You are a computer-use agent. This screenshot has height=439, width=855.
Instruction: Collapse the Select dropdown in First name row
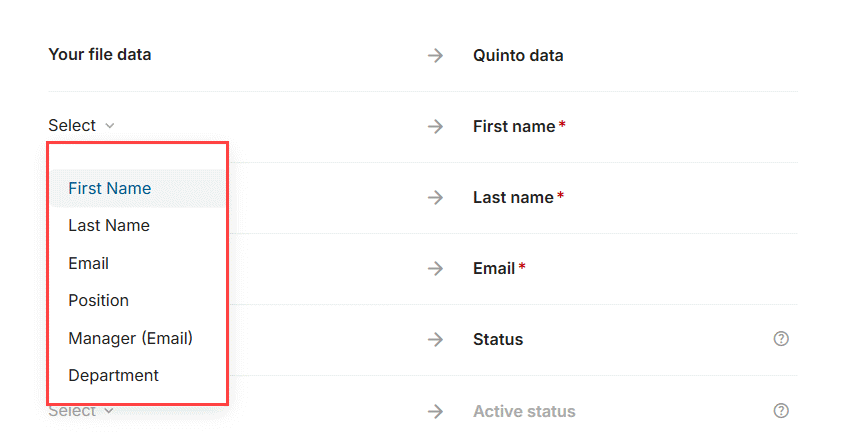81,126
